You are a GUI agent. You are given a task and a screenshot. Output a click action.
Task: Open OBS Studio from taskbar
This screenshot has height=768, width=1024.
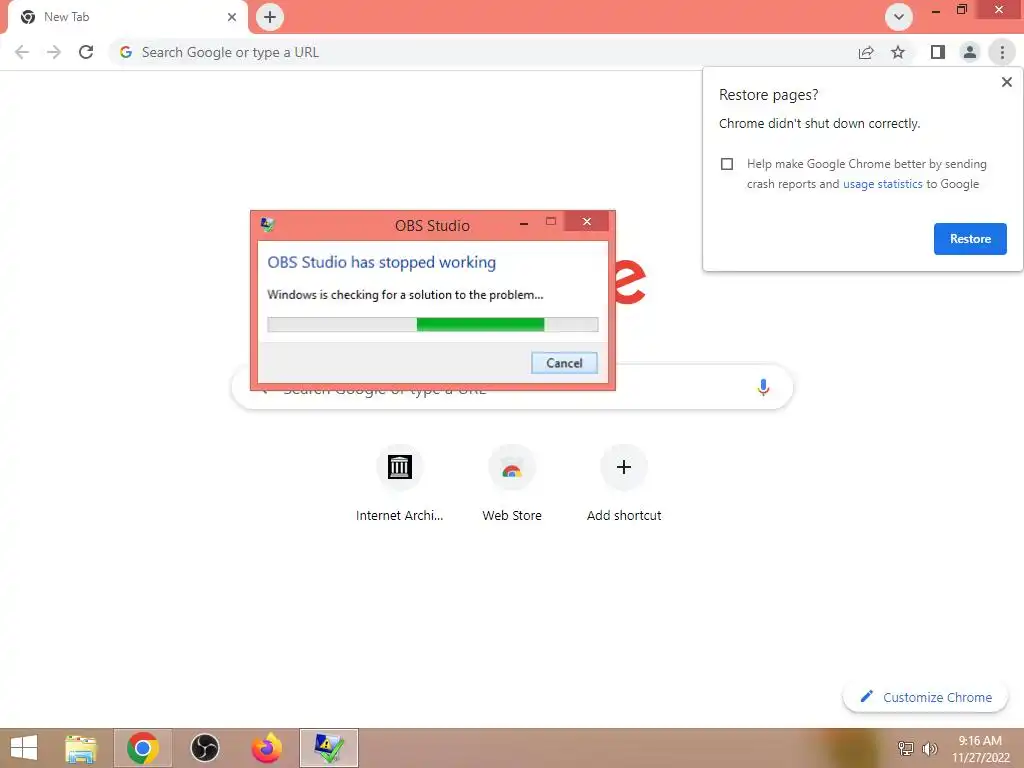click(204, 748)
